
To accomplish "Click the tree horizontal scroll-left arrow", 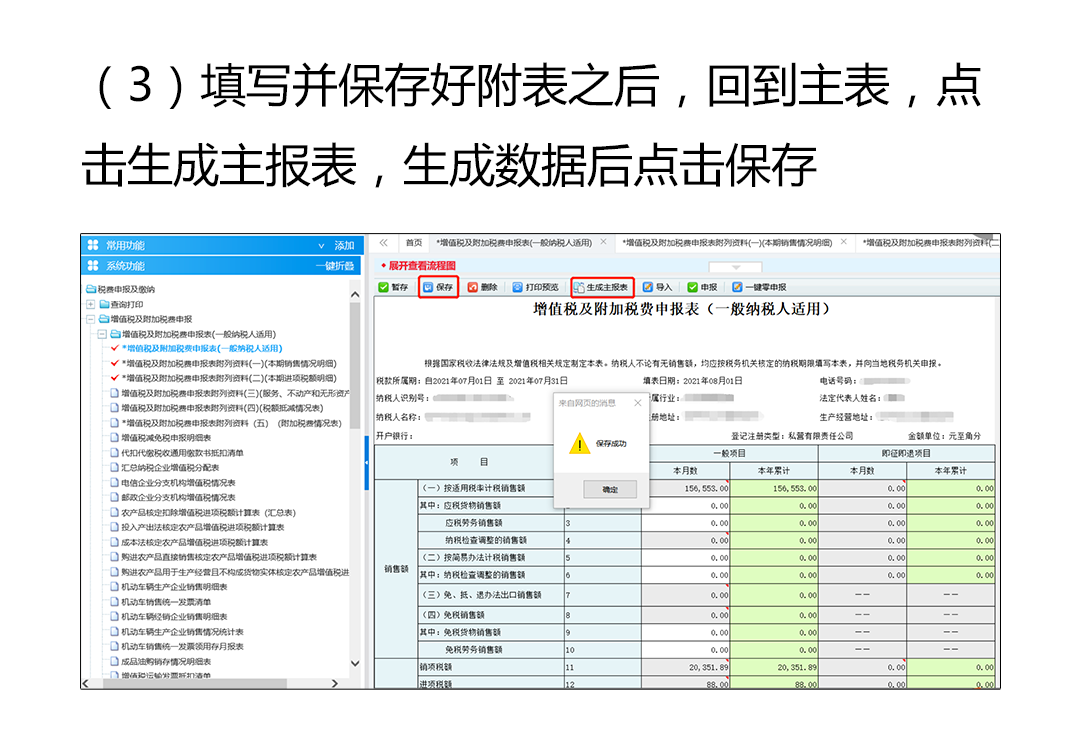I will (x=85, y=683).
